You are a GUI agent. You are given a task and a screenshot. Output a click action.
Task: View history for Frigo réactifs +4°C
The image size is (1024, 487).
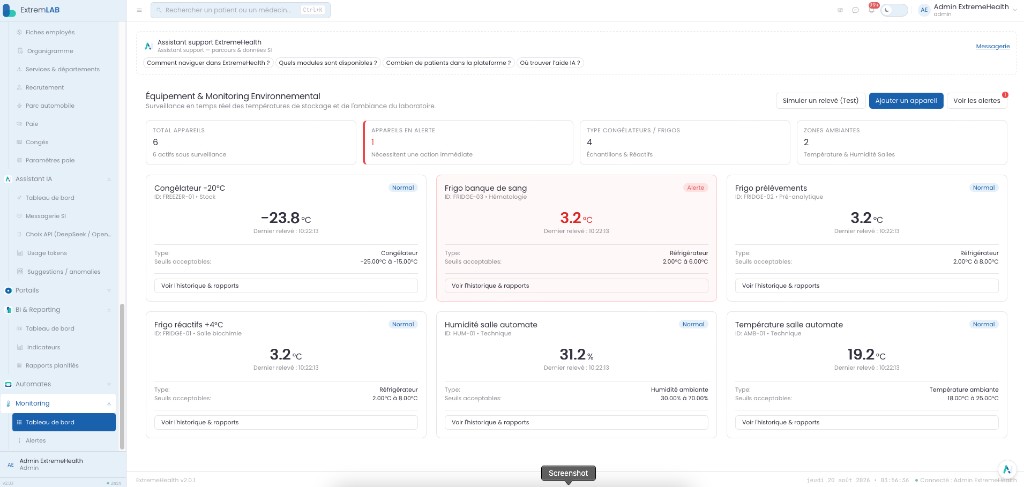(x=285, y=422)
